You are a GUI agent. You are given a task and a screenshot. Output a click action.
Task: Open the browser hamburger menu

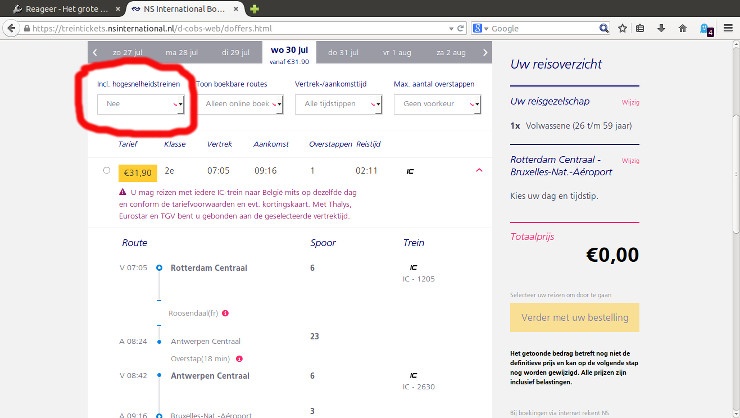coord(728,28)
